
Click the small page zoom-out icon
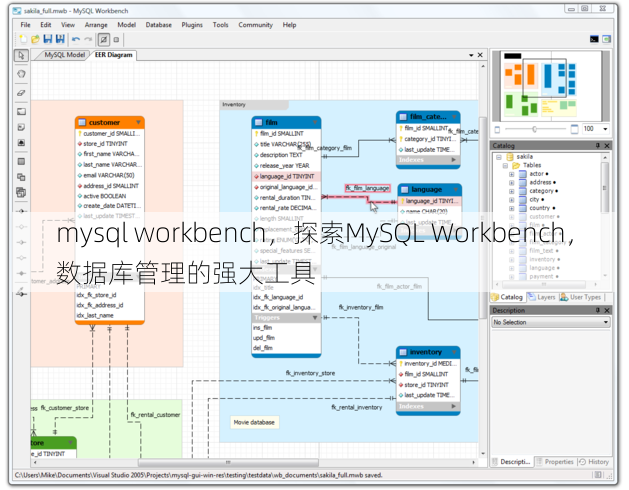tap(497, 129)
